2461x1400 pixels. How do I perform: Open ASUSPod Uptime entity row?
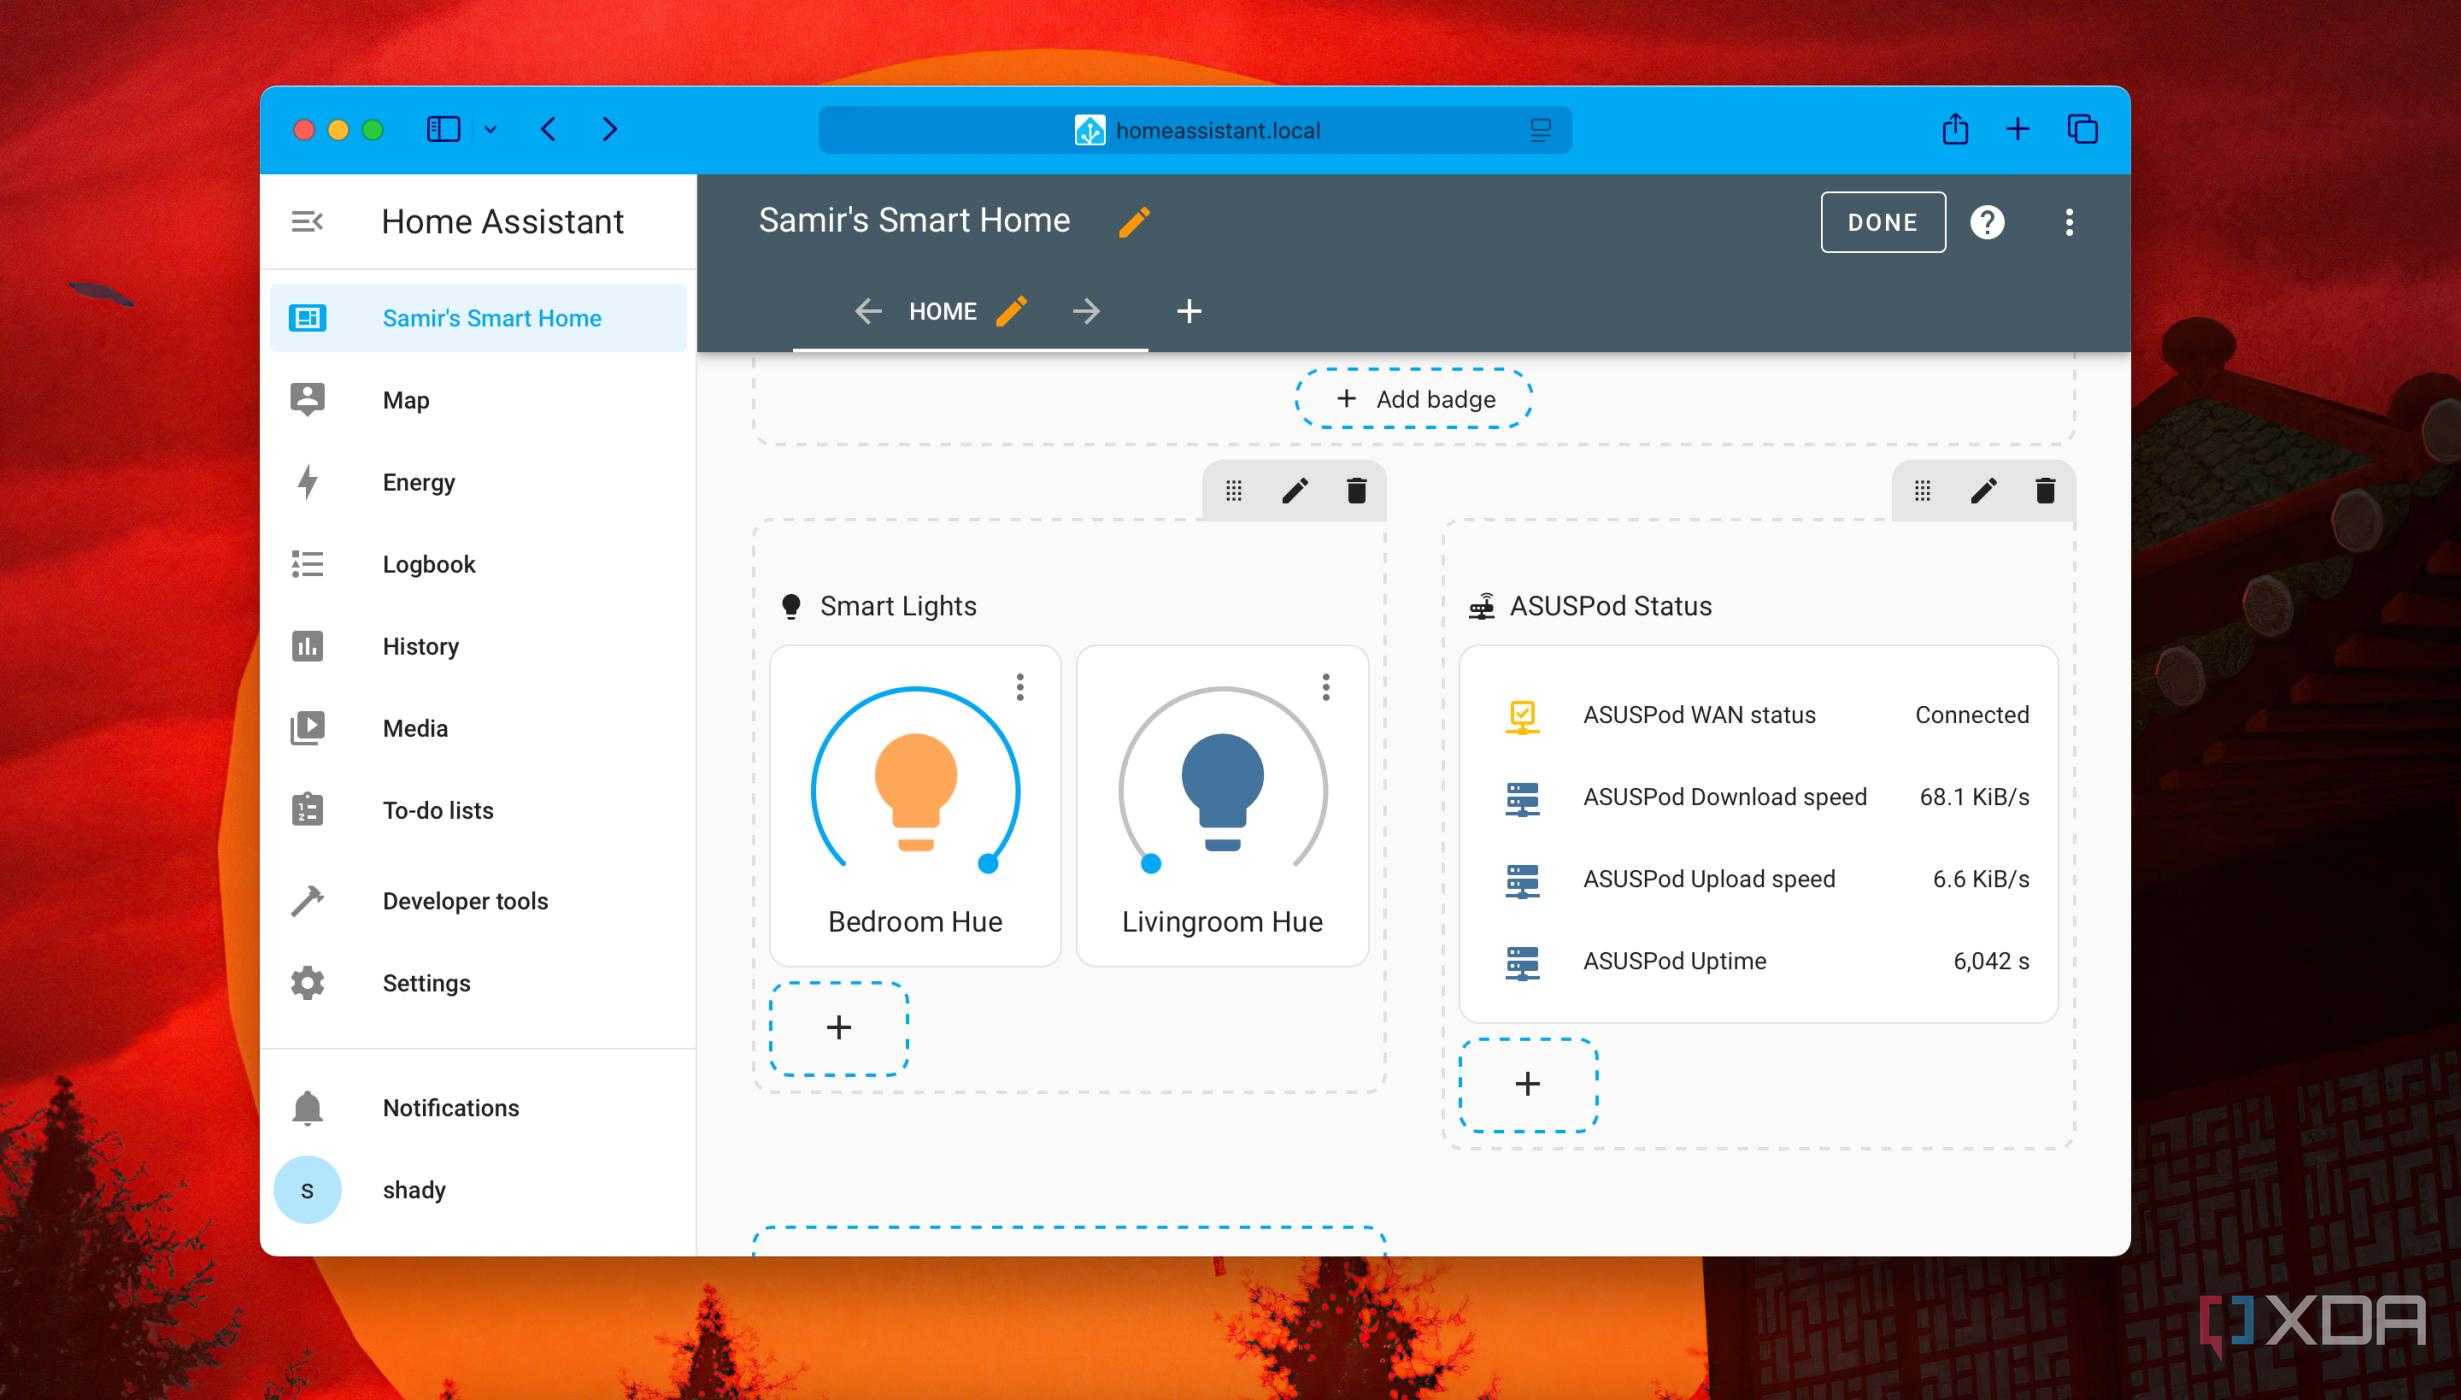[x=1758, y=961]
